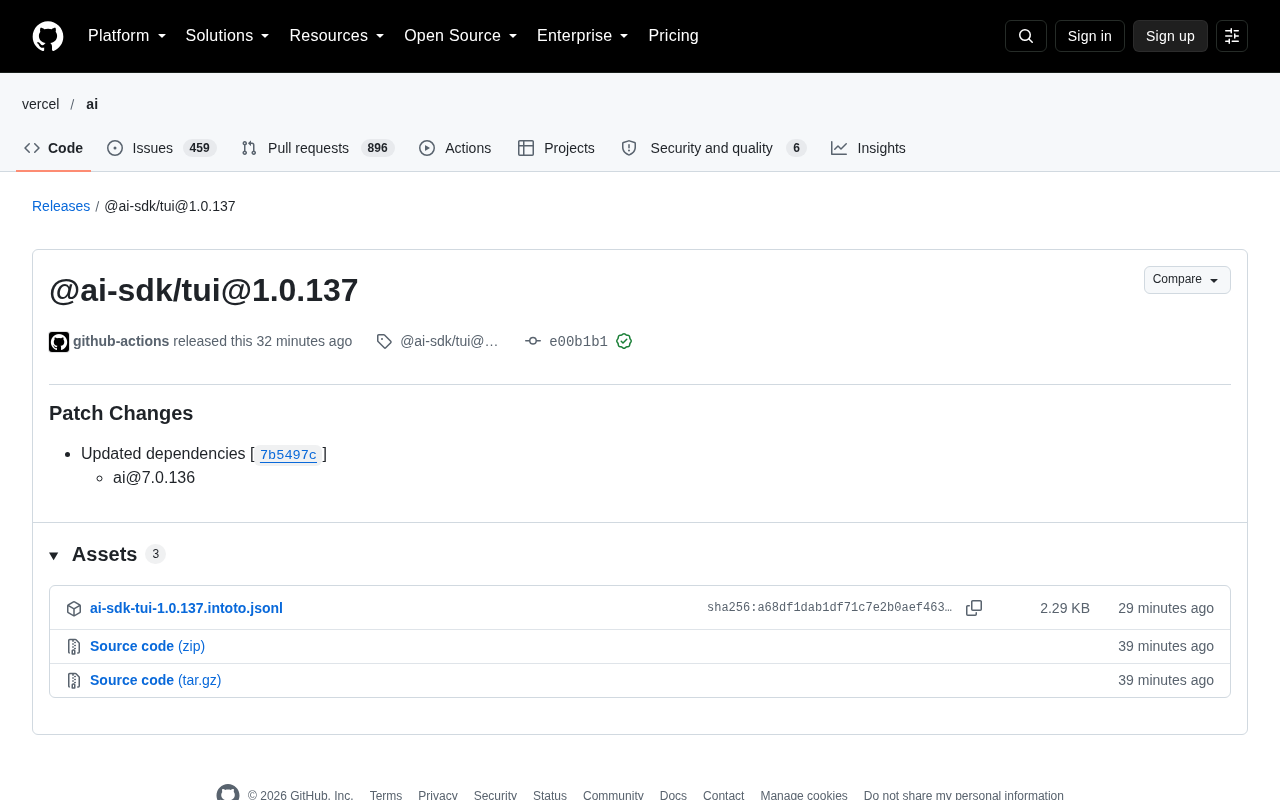Switch to the Actions tab
The width and height of the screenshot is (1280, 800).
tap(455, 148)
